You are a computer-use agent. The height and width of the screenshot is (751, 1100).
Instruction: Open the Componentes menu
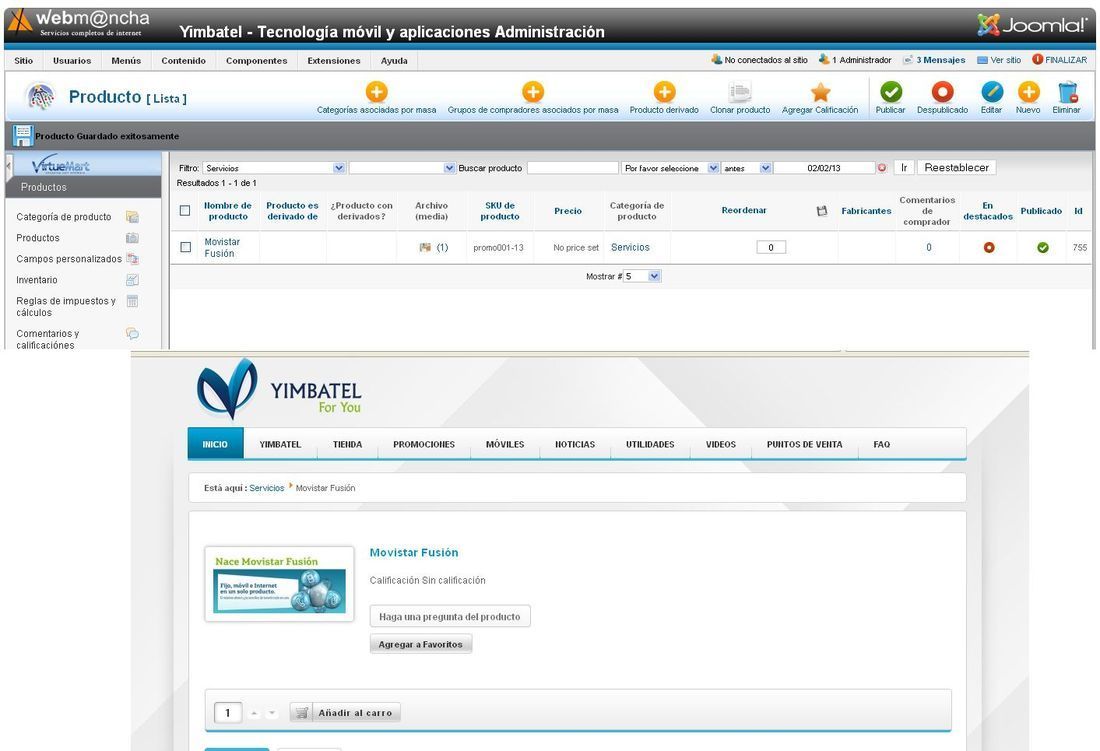pos(257,61)
